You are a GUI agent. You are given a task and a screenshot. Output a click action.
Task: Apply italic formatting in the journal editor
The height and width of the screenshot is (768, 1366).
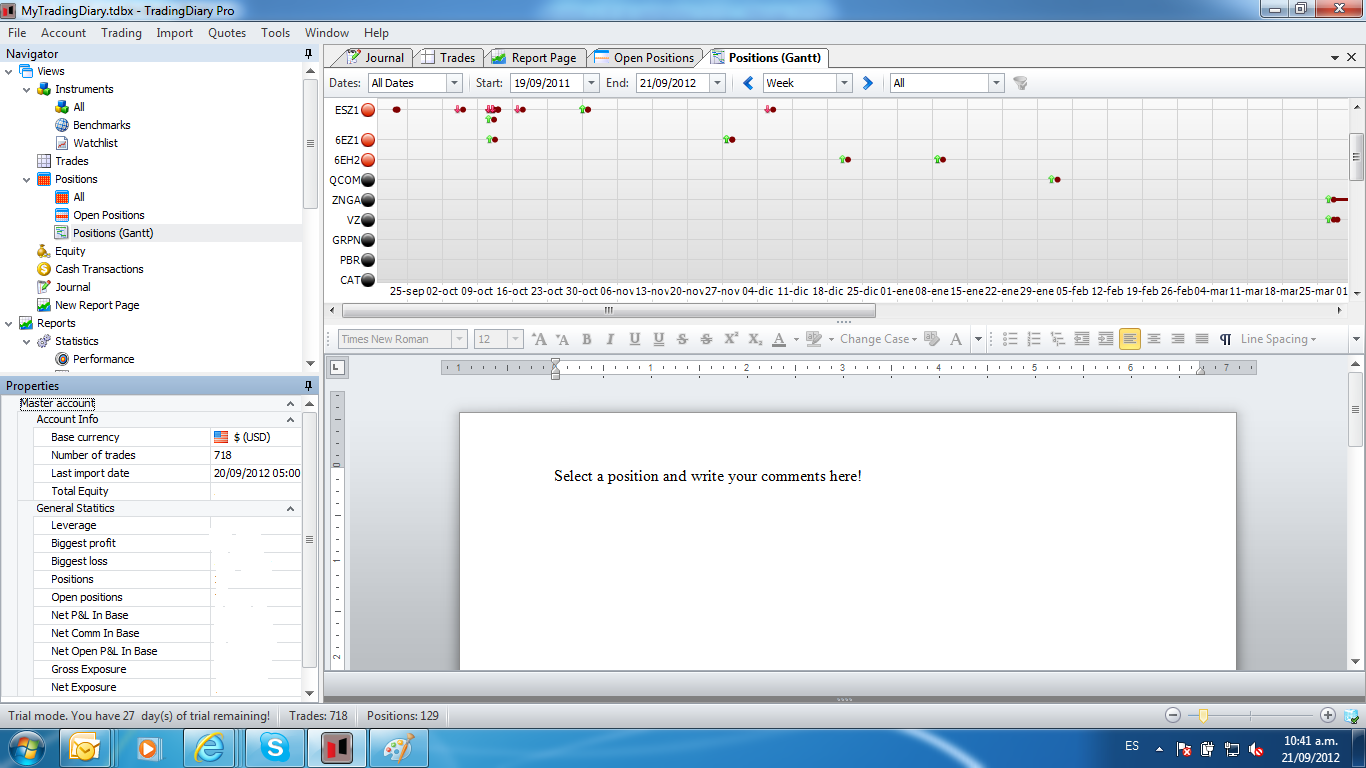coord(611,339)
